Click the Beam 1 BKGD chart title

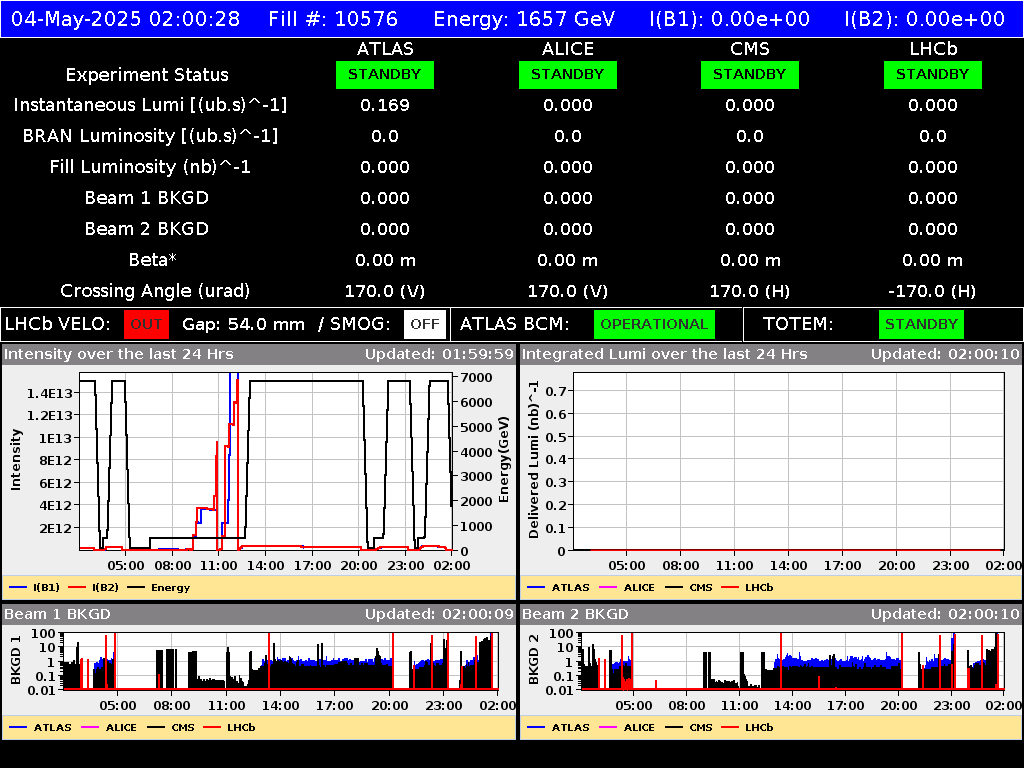point(57,615)
